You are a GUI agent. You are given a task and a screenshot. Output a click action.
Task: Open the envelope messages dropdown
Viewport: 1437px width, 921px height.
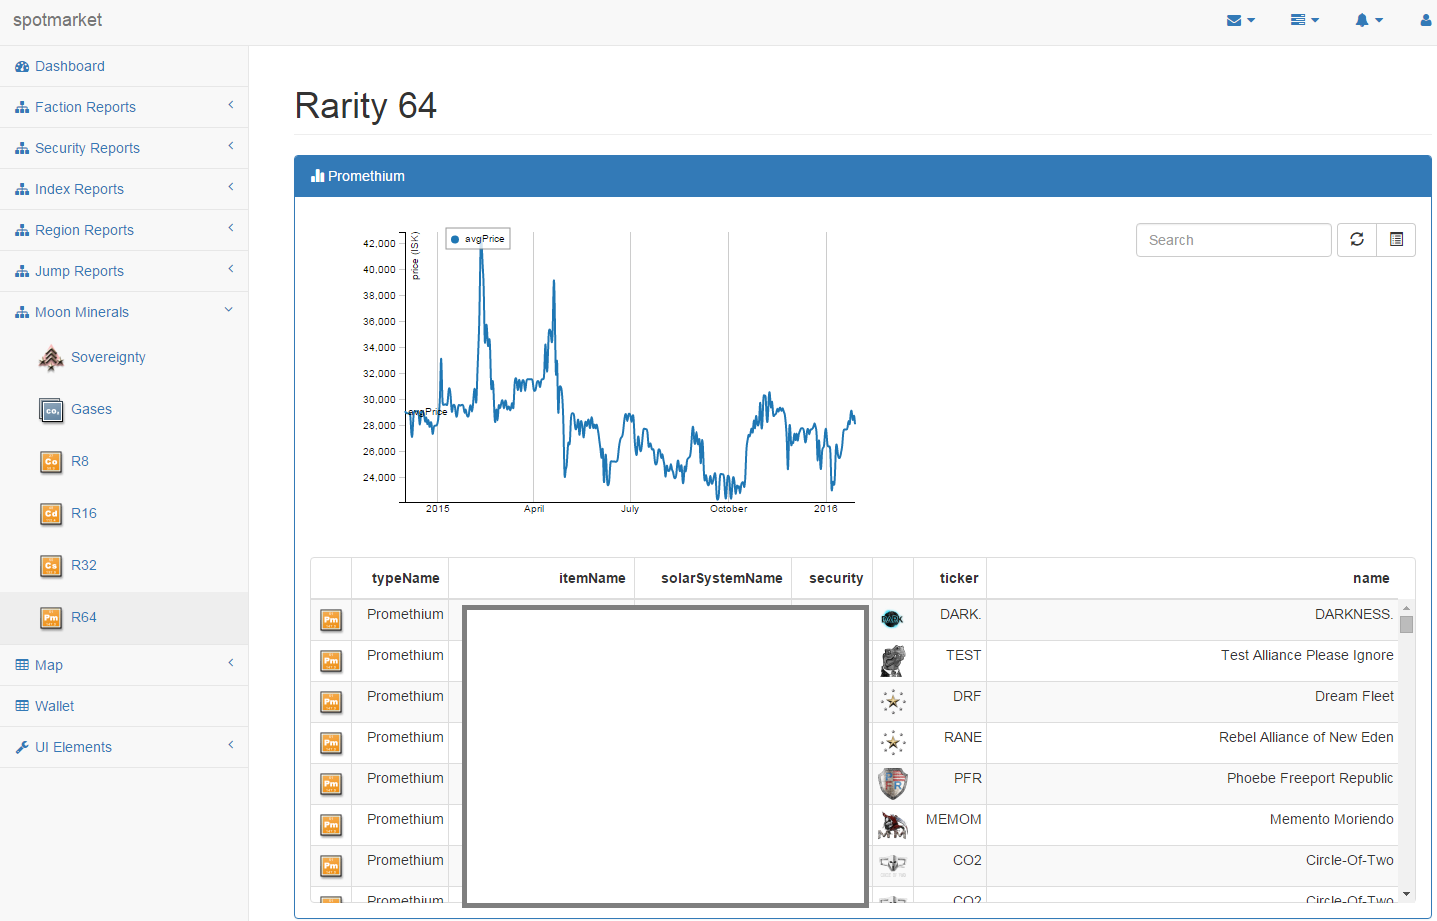1240,20
